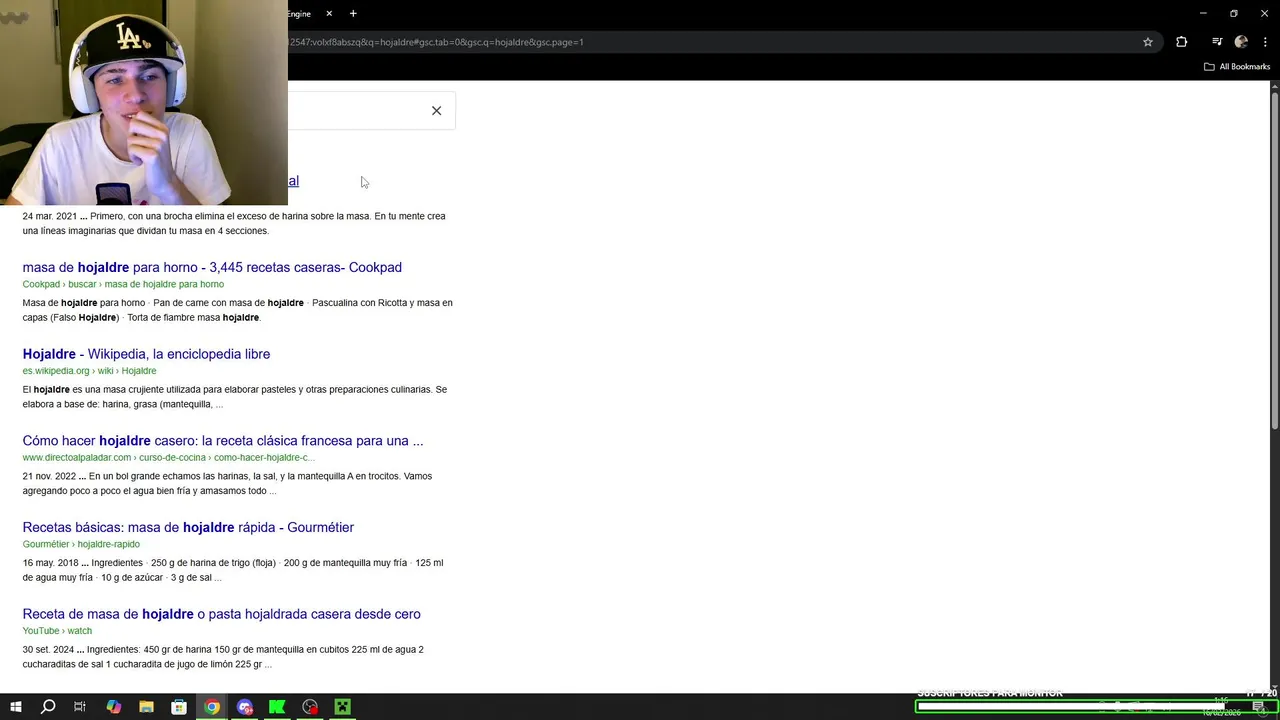The height and width of the screenshot is (720, 1280).
Task: Click the address bar URL
Action: click(x=436, y=42)
